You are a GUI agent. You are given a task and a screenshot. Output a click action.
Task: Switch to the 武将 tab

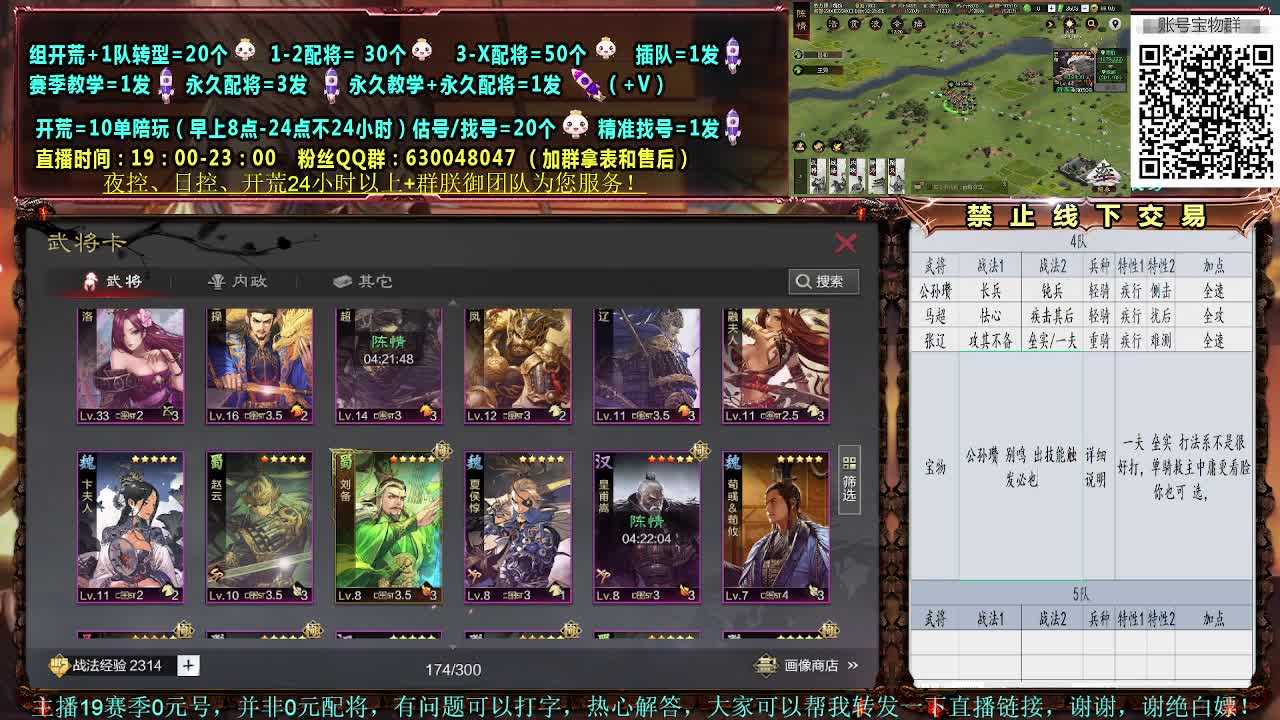112,281
